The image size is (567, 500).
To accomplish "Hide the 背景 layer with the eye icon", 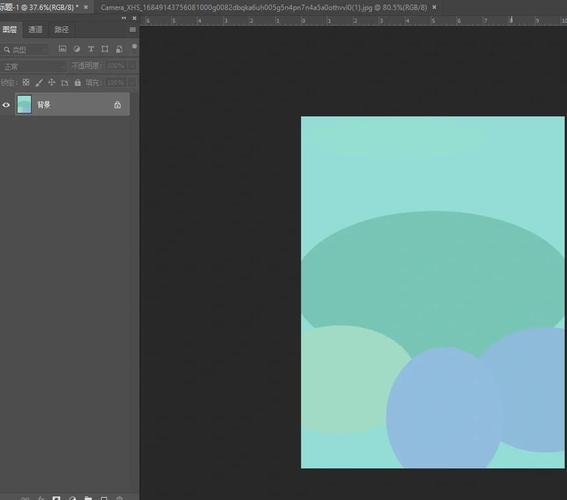I will (6, 105).
